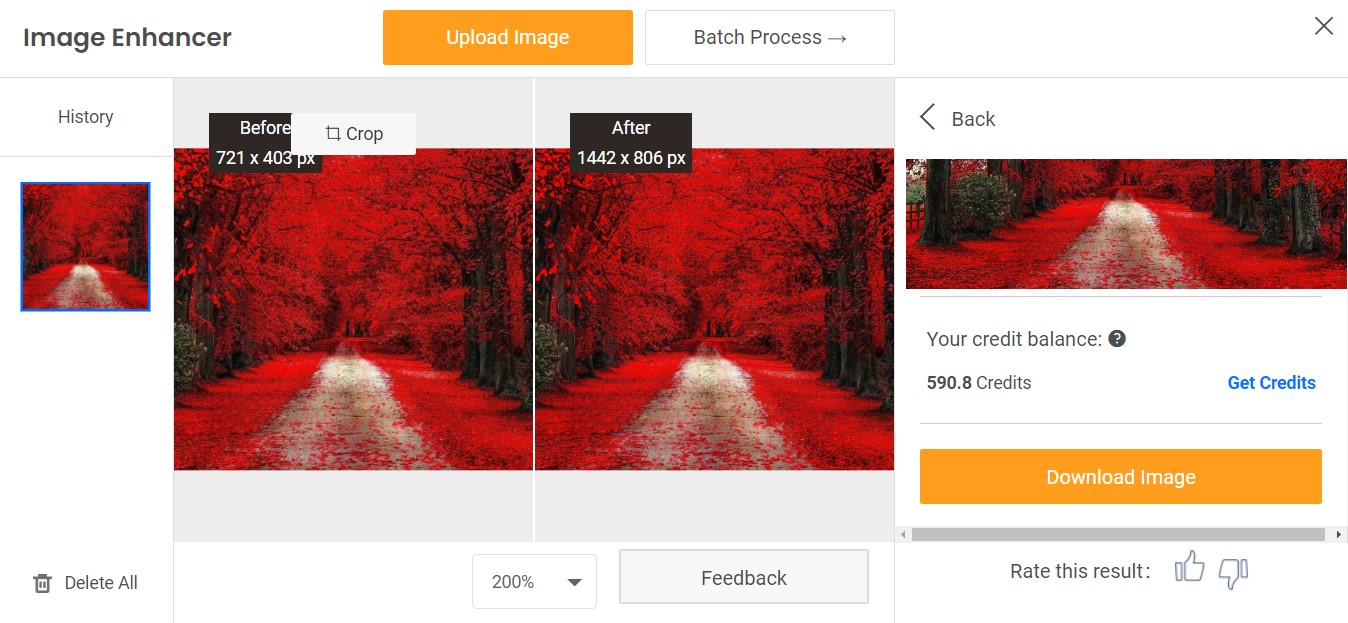Click the Batch Process arrow icon
Screen dimensions: 1348x623
[836, 36]
